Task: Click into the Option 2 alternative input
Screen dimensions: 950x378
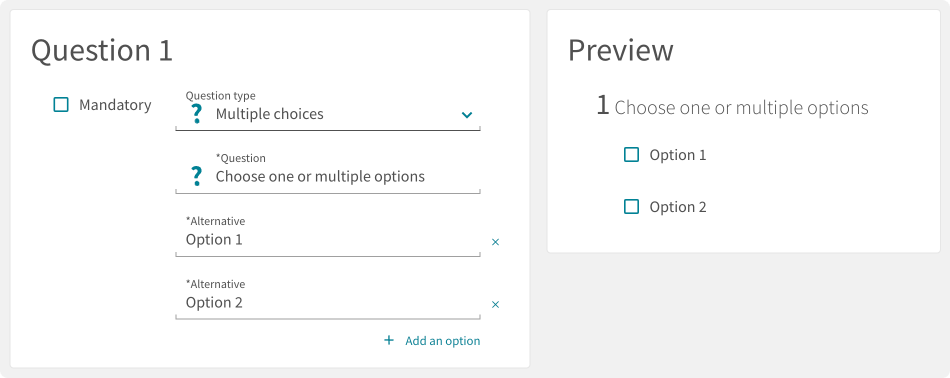Action: (328, 299)
